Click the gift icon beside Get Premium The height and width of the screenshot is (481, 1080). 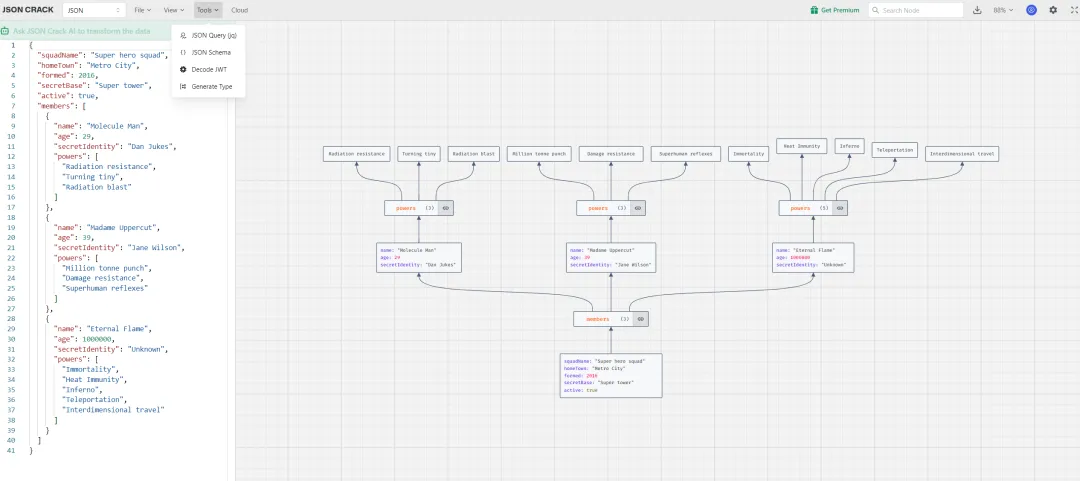point(814,10)
